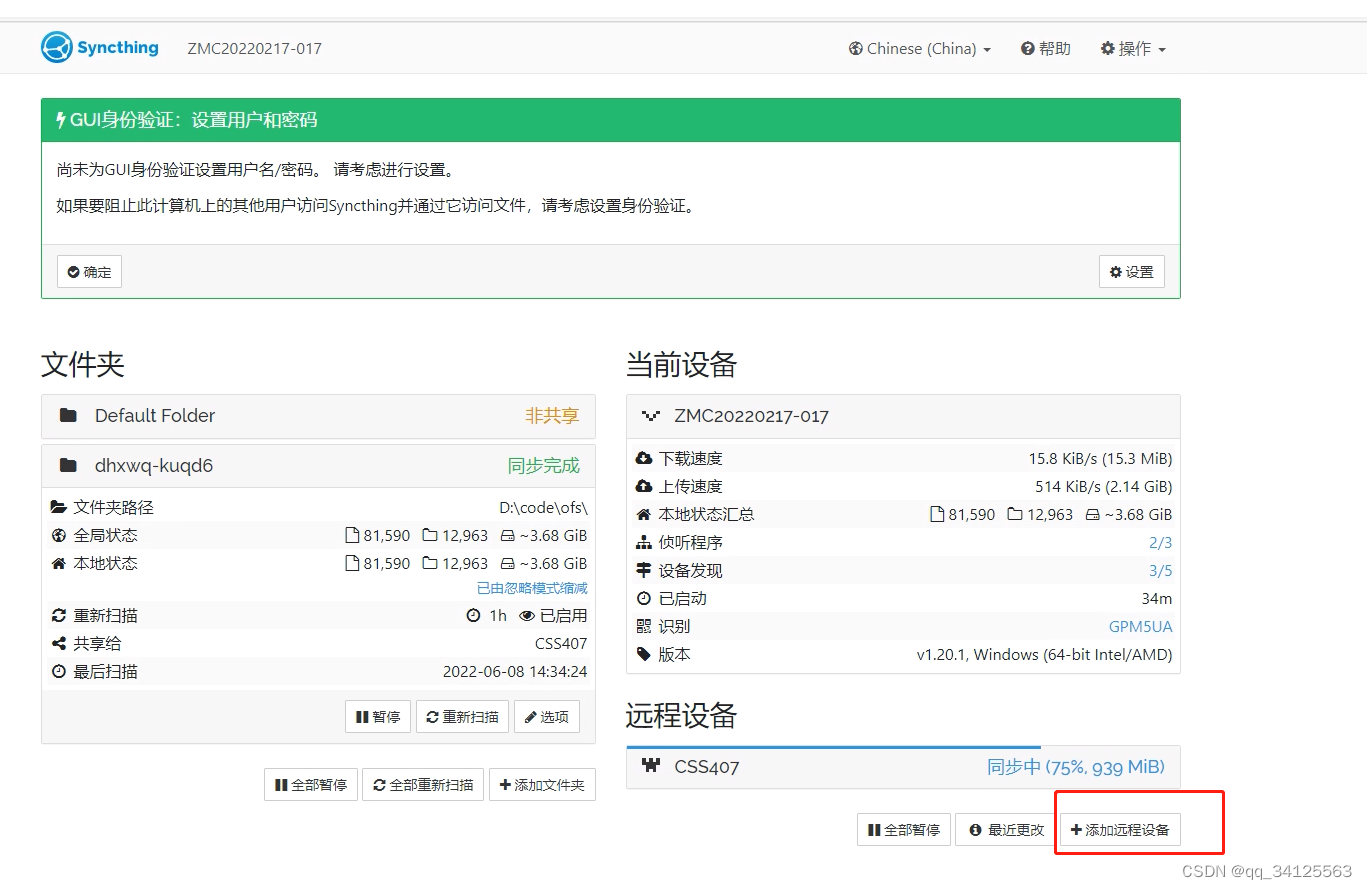Click 全部暂停 under remote devices
The height and width of the screenshot is (889, 1367).
pos(903,829)
